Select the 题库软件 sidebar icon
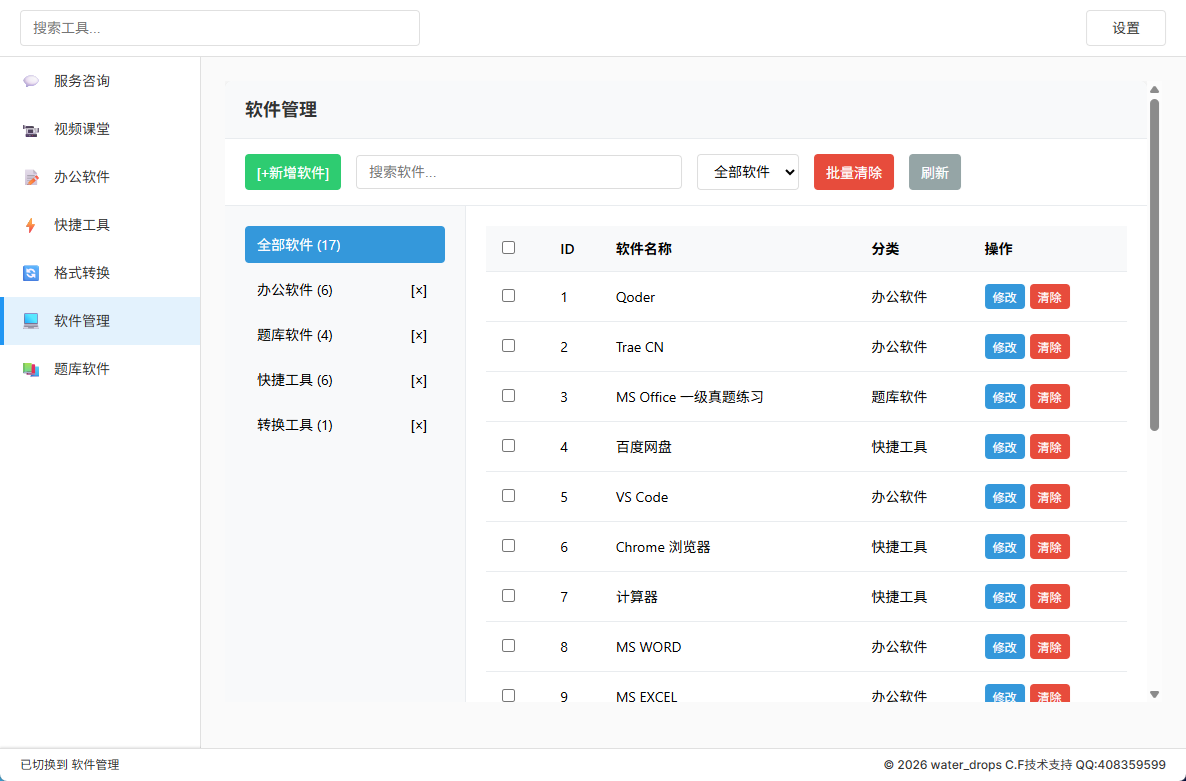 pos(30,369)
